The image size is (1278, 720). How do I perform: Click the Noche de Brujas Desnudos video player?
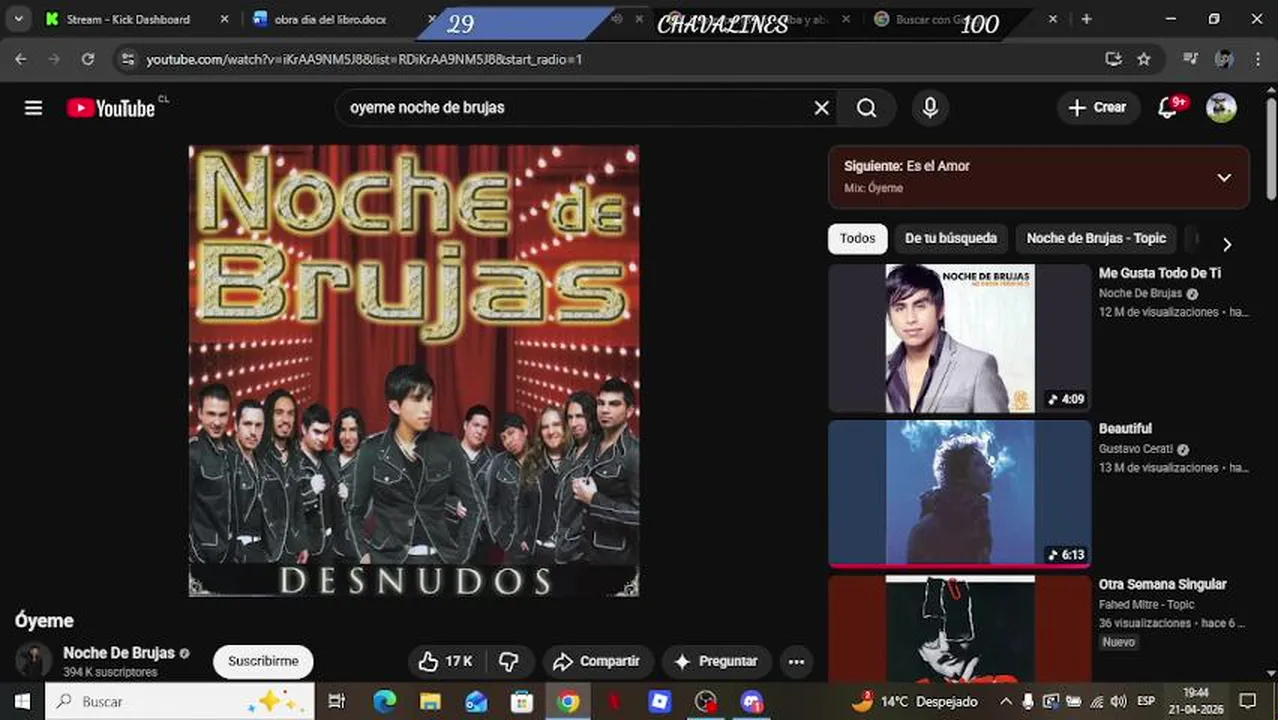(414, 371)
